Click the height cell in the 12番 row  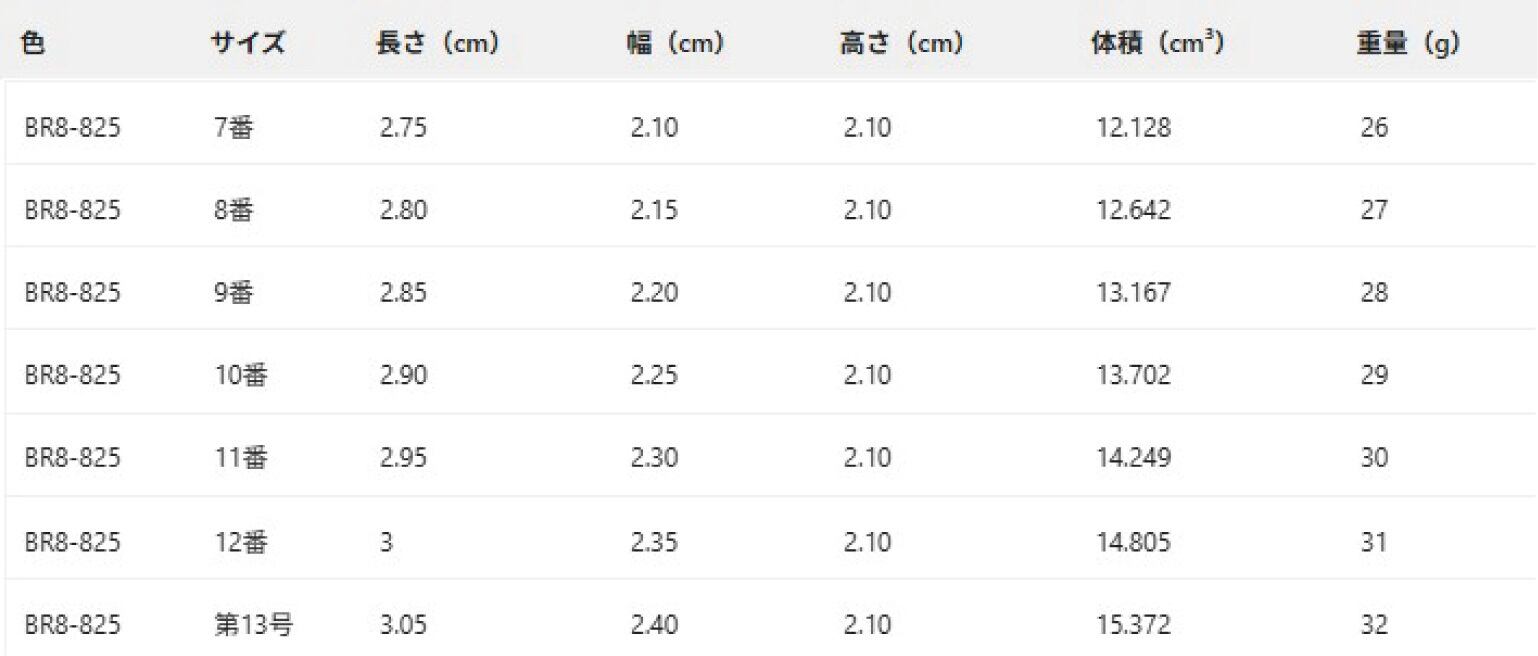click(x=866, y=542)
